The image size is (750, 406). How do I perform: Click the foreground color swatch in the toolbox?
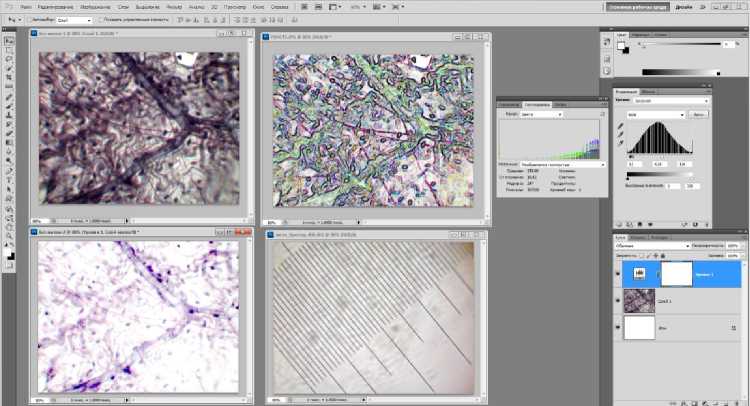[7, 253]
